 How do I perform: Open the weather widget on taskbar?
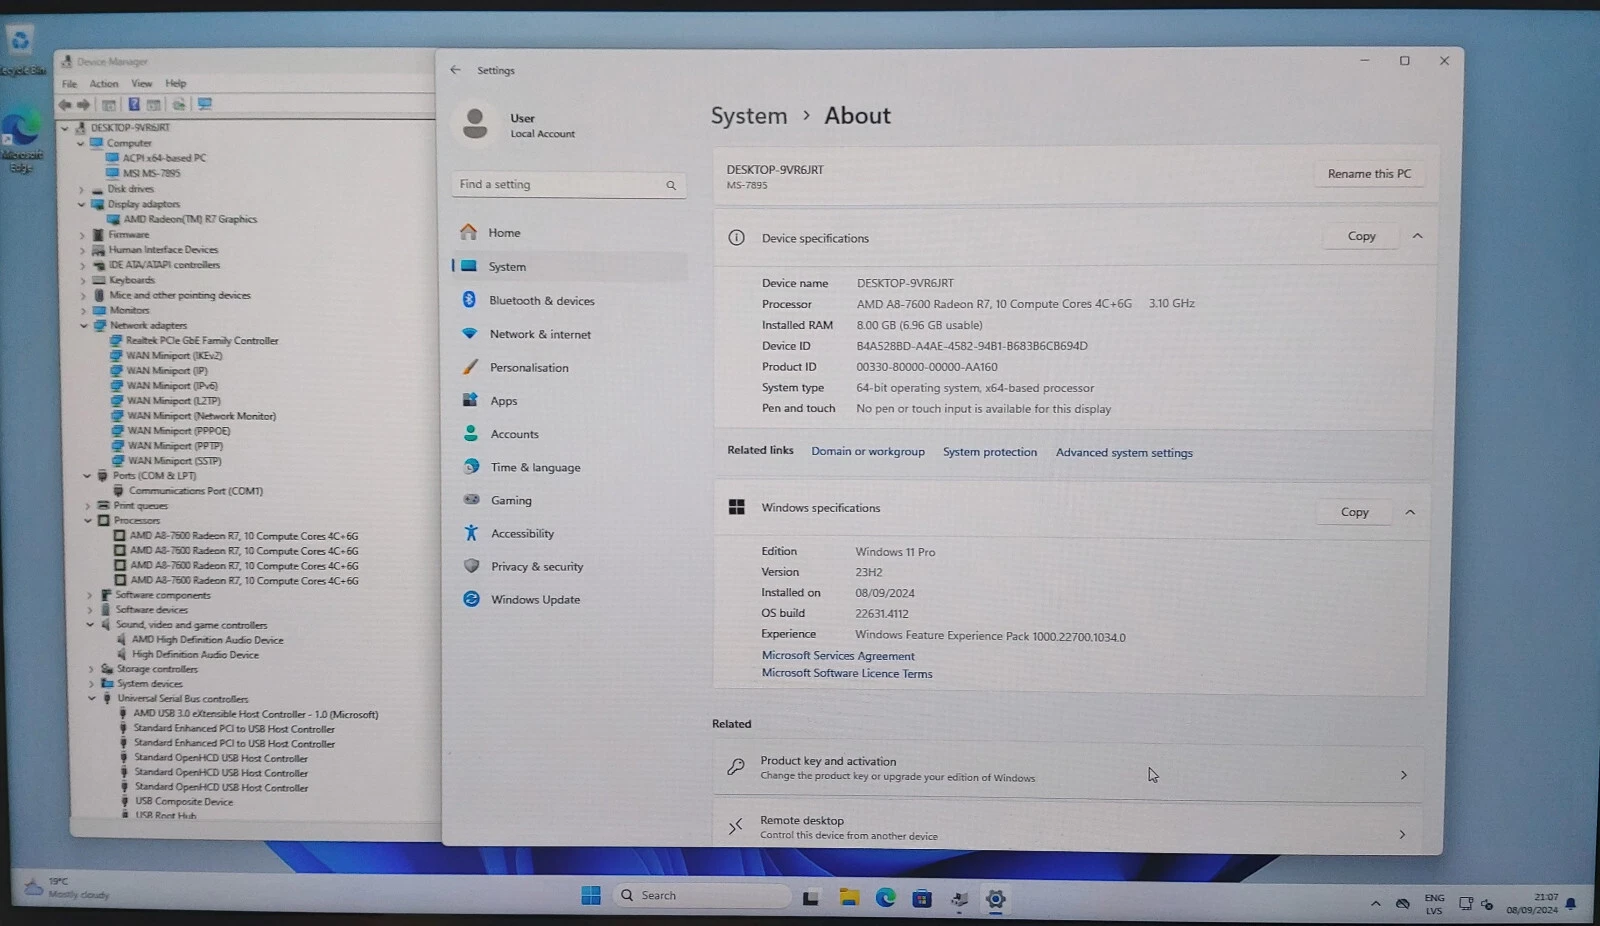tap(68, 888)
